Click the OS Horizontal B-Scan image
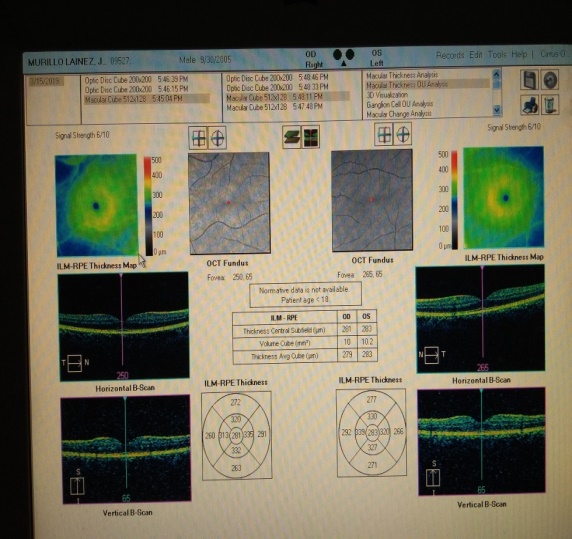Image resolution: width=572 pixels, height=539 pixels. tap(481, 319)
